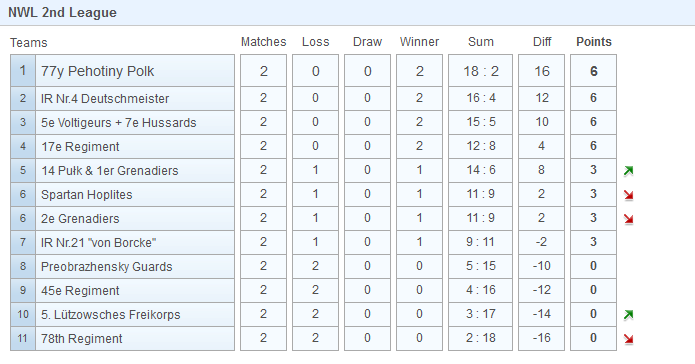
Task: Open team 77y Pehotiny Polk
Action: pos(98,71)
